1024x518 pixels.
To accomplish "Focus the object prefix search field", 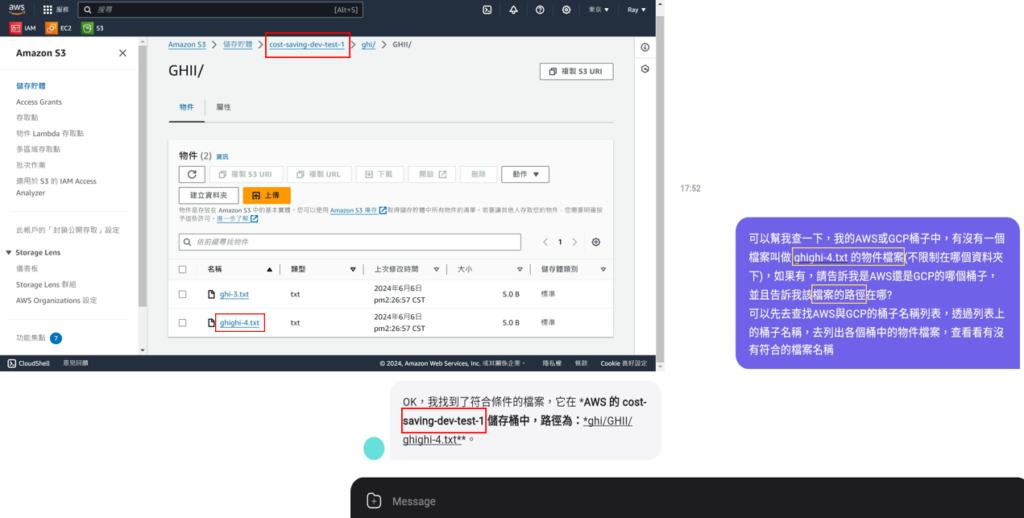I will point(350,242).
